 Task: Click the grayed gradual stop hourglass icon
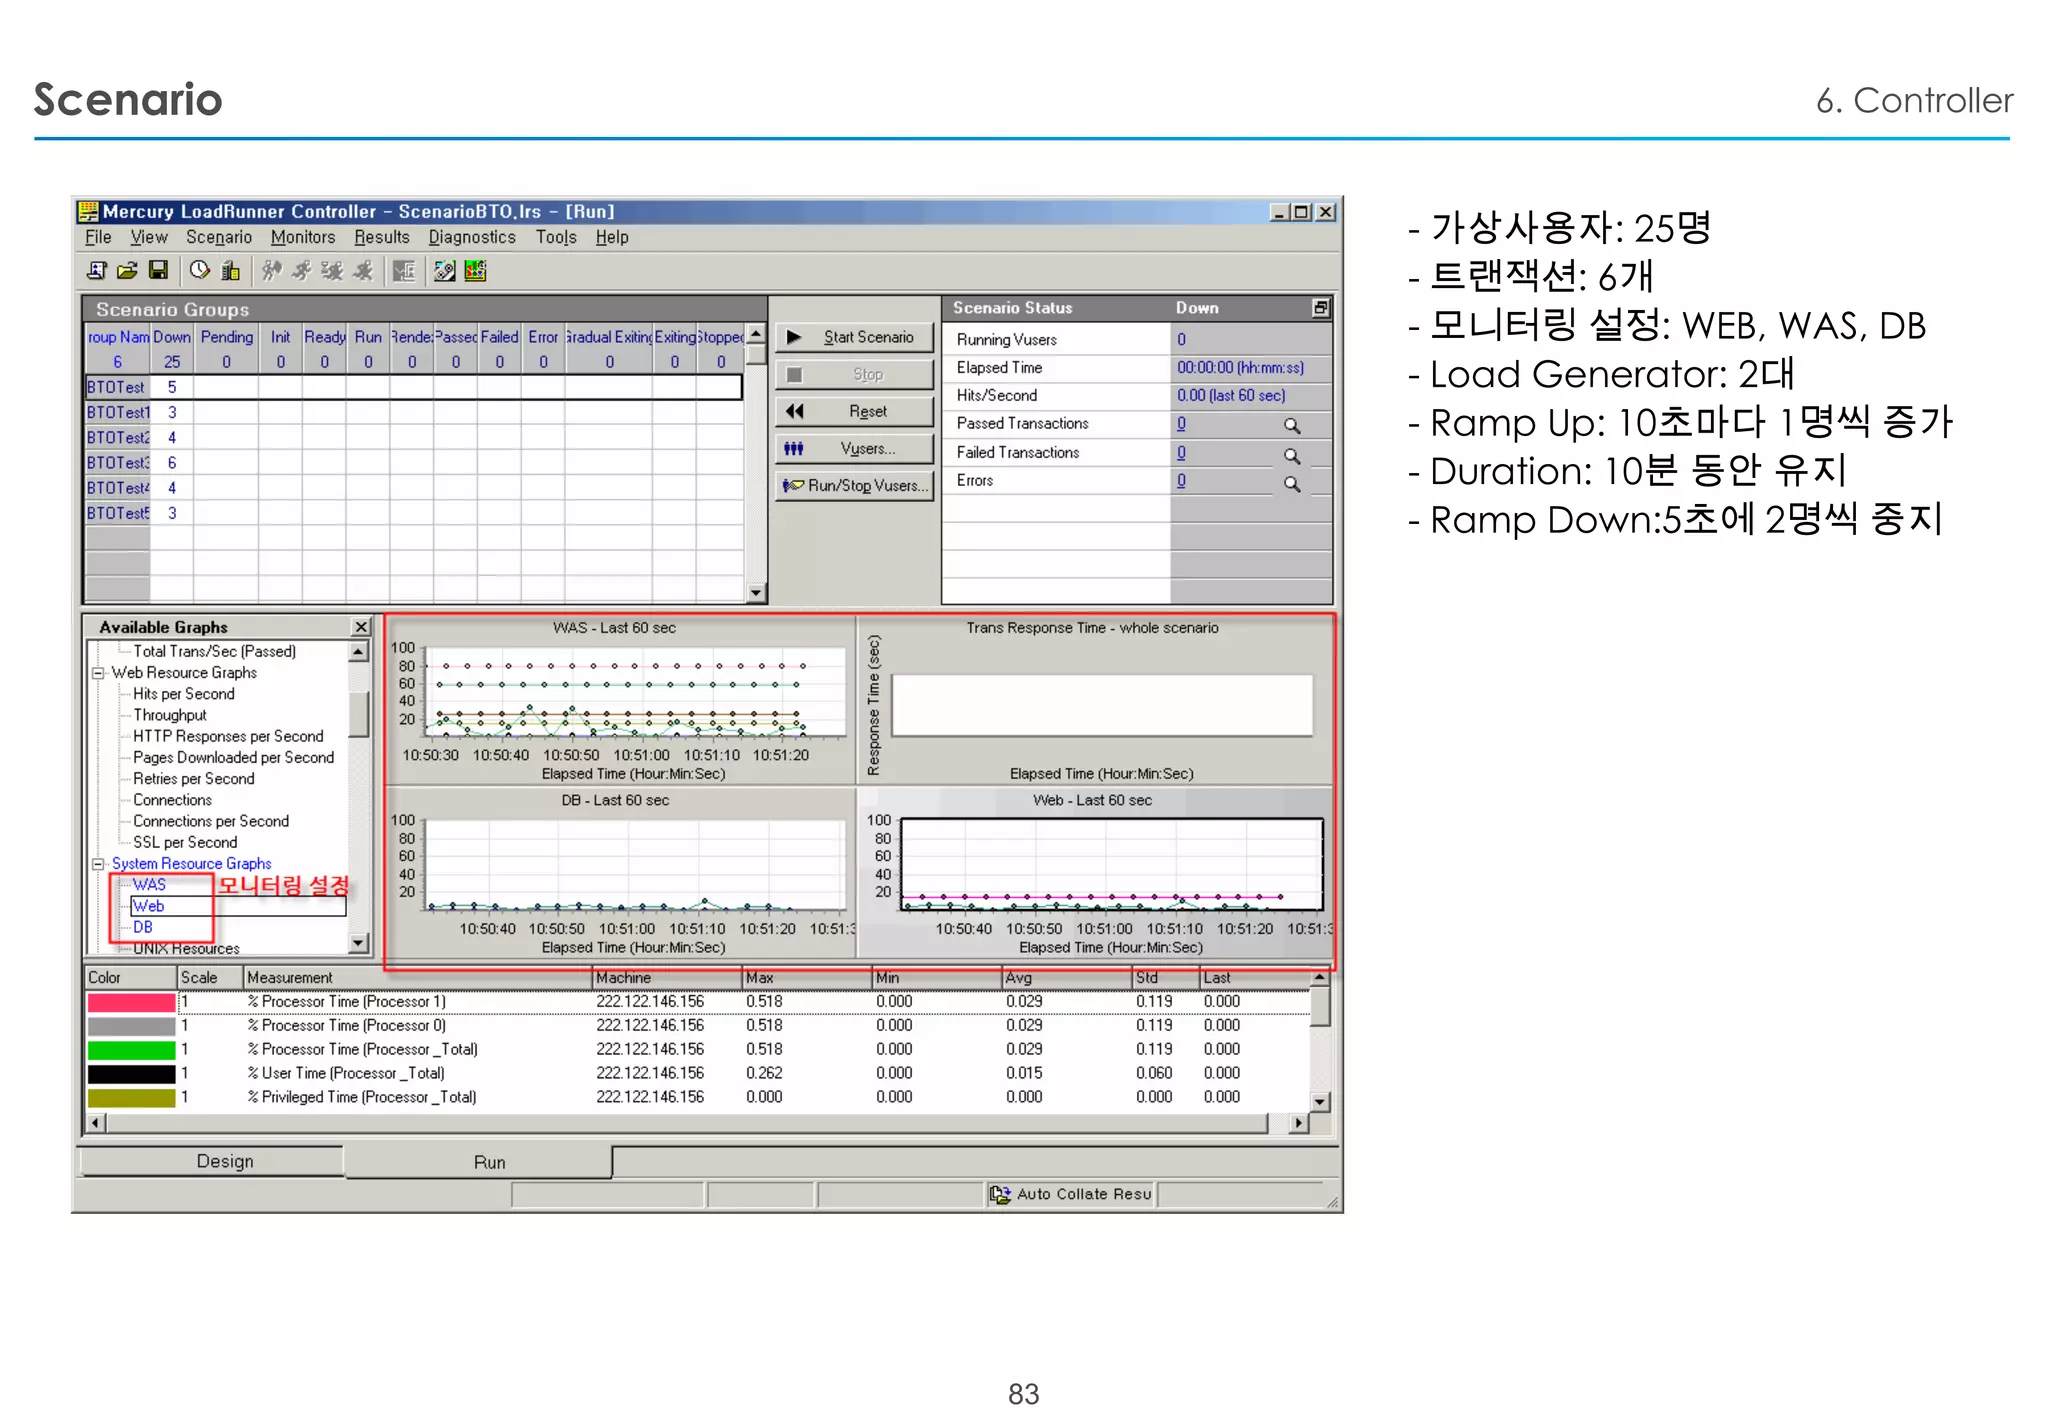(x=332, y=270)
